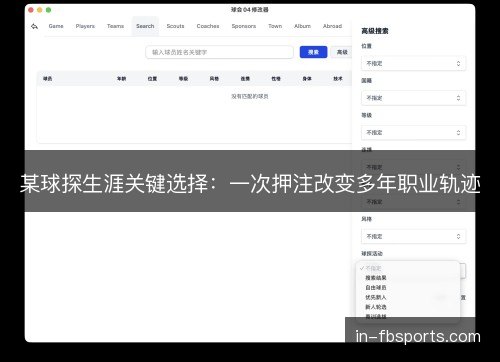This screenshot has height=362, width=500.
Task: Open the 等级 dropdown in advanced search
Action: 413,133
